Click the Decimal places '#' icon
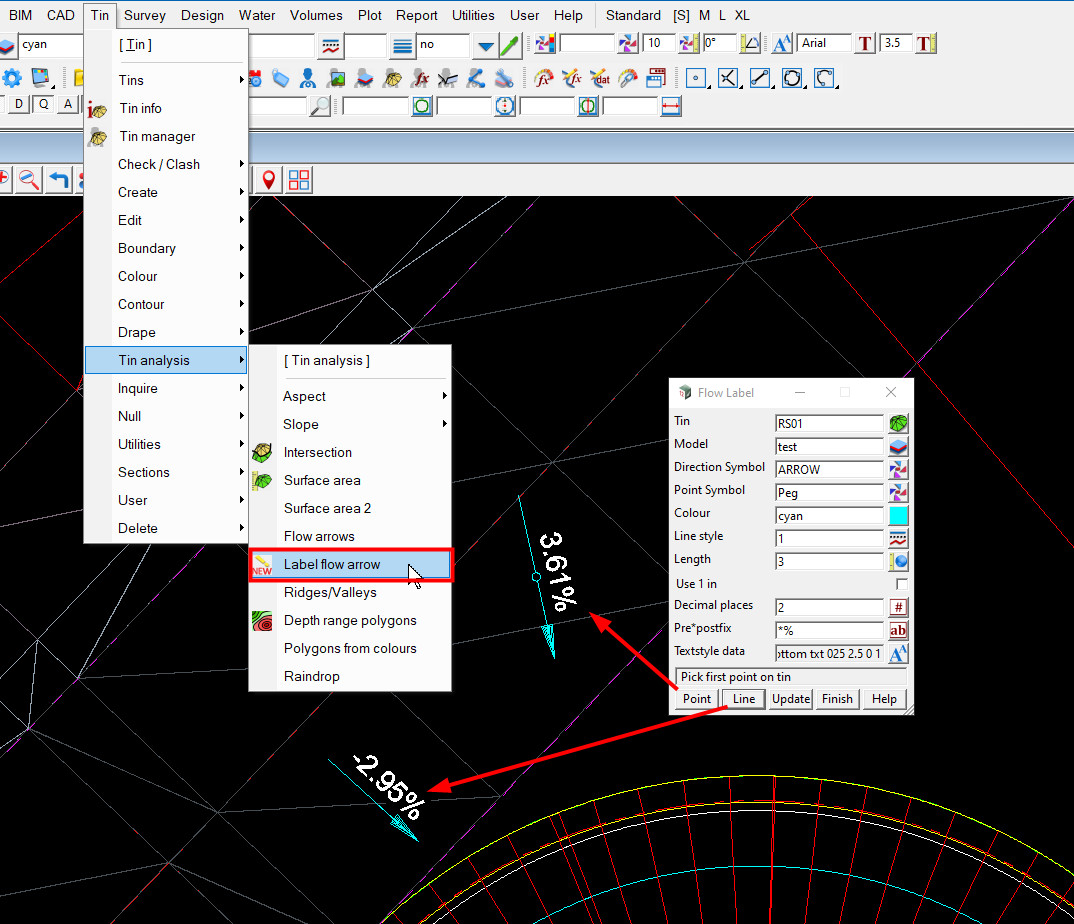Image resolution: width=1074 pixels, height=924 pixels. click(898, 607)
